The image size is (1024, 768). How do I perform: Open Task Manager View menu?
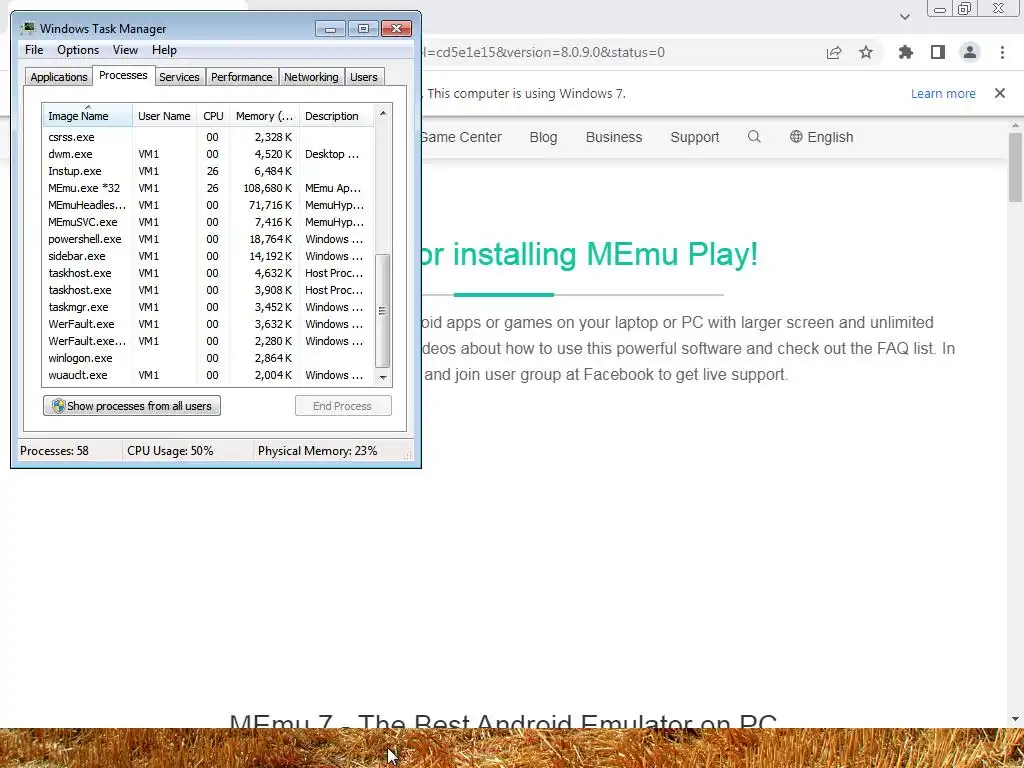click(125, 50)
